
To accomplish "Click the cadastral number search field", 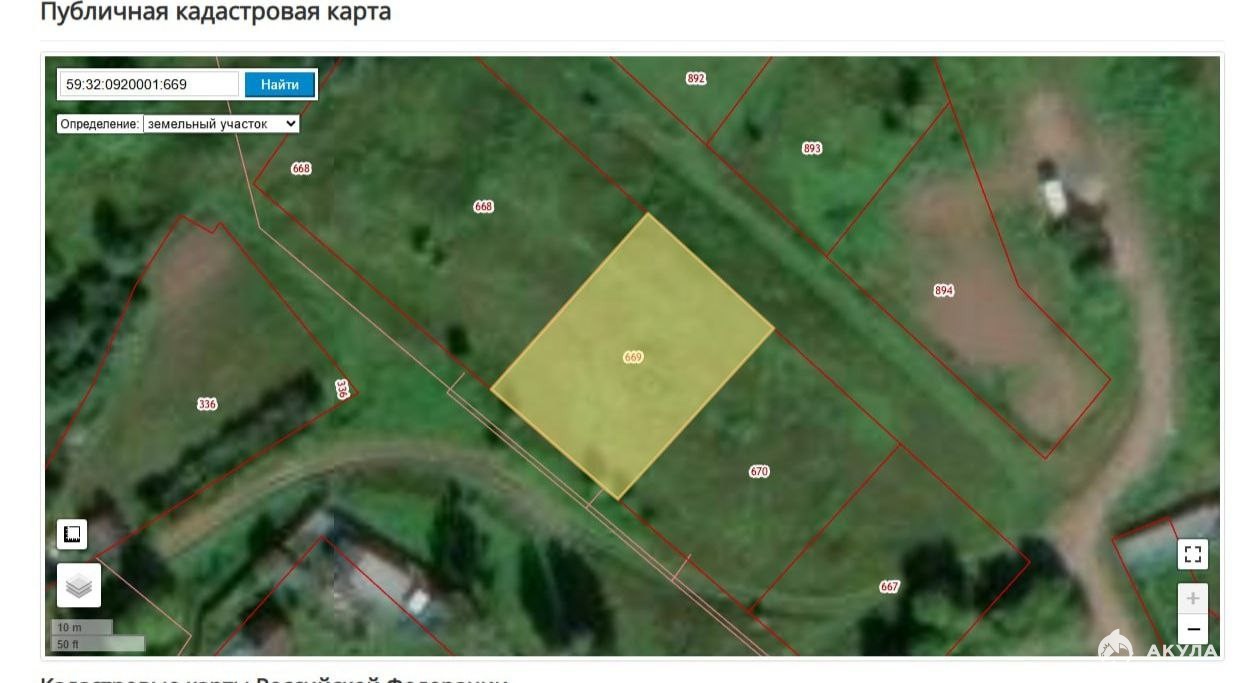I will tap(148, 85).
